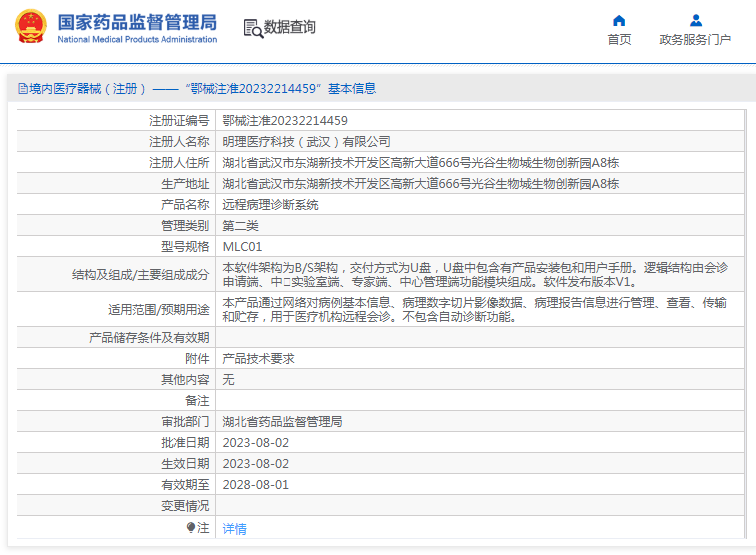
Task: Click the 首页 home icon
Action: [619, 21]
